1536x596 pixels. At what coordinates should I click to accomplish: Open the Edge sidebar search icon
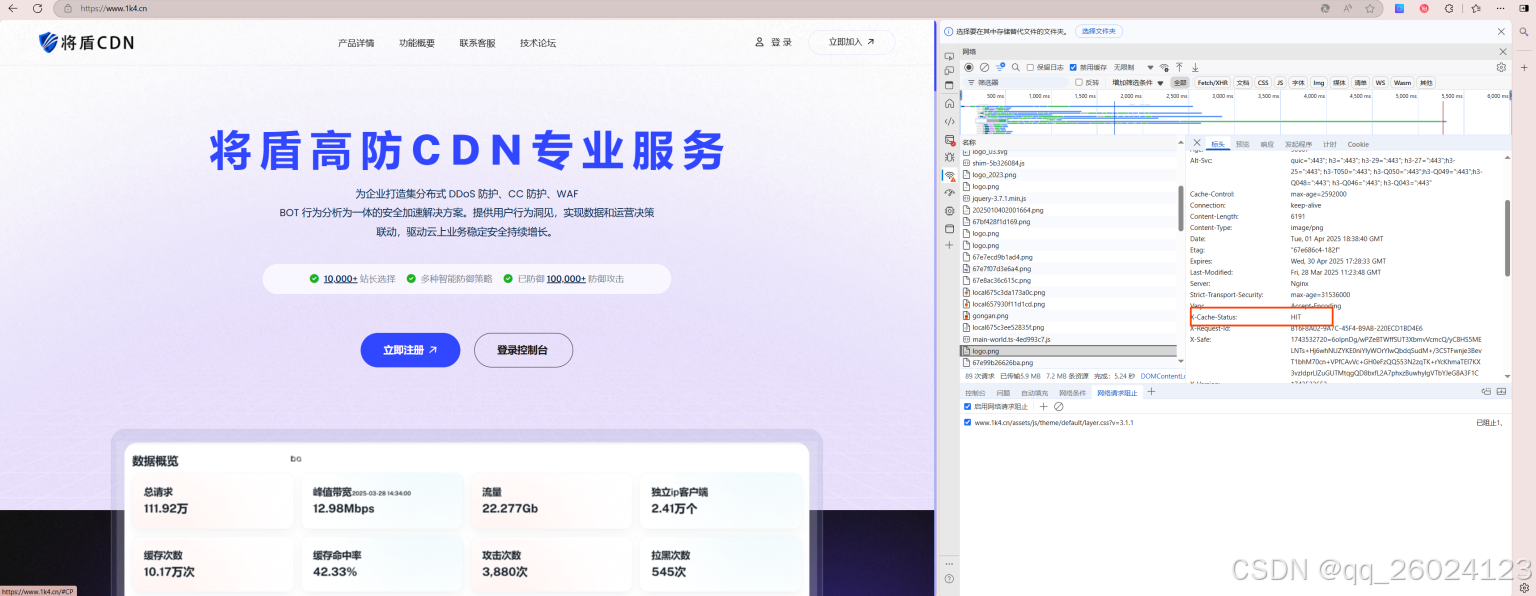tap(1524, 31)
